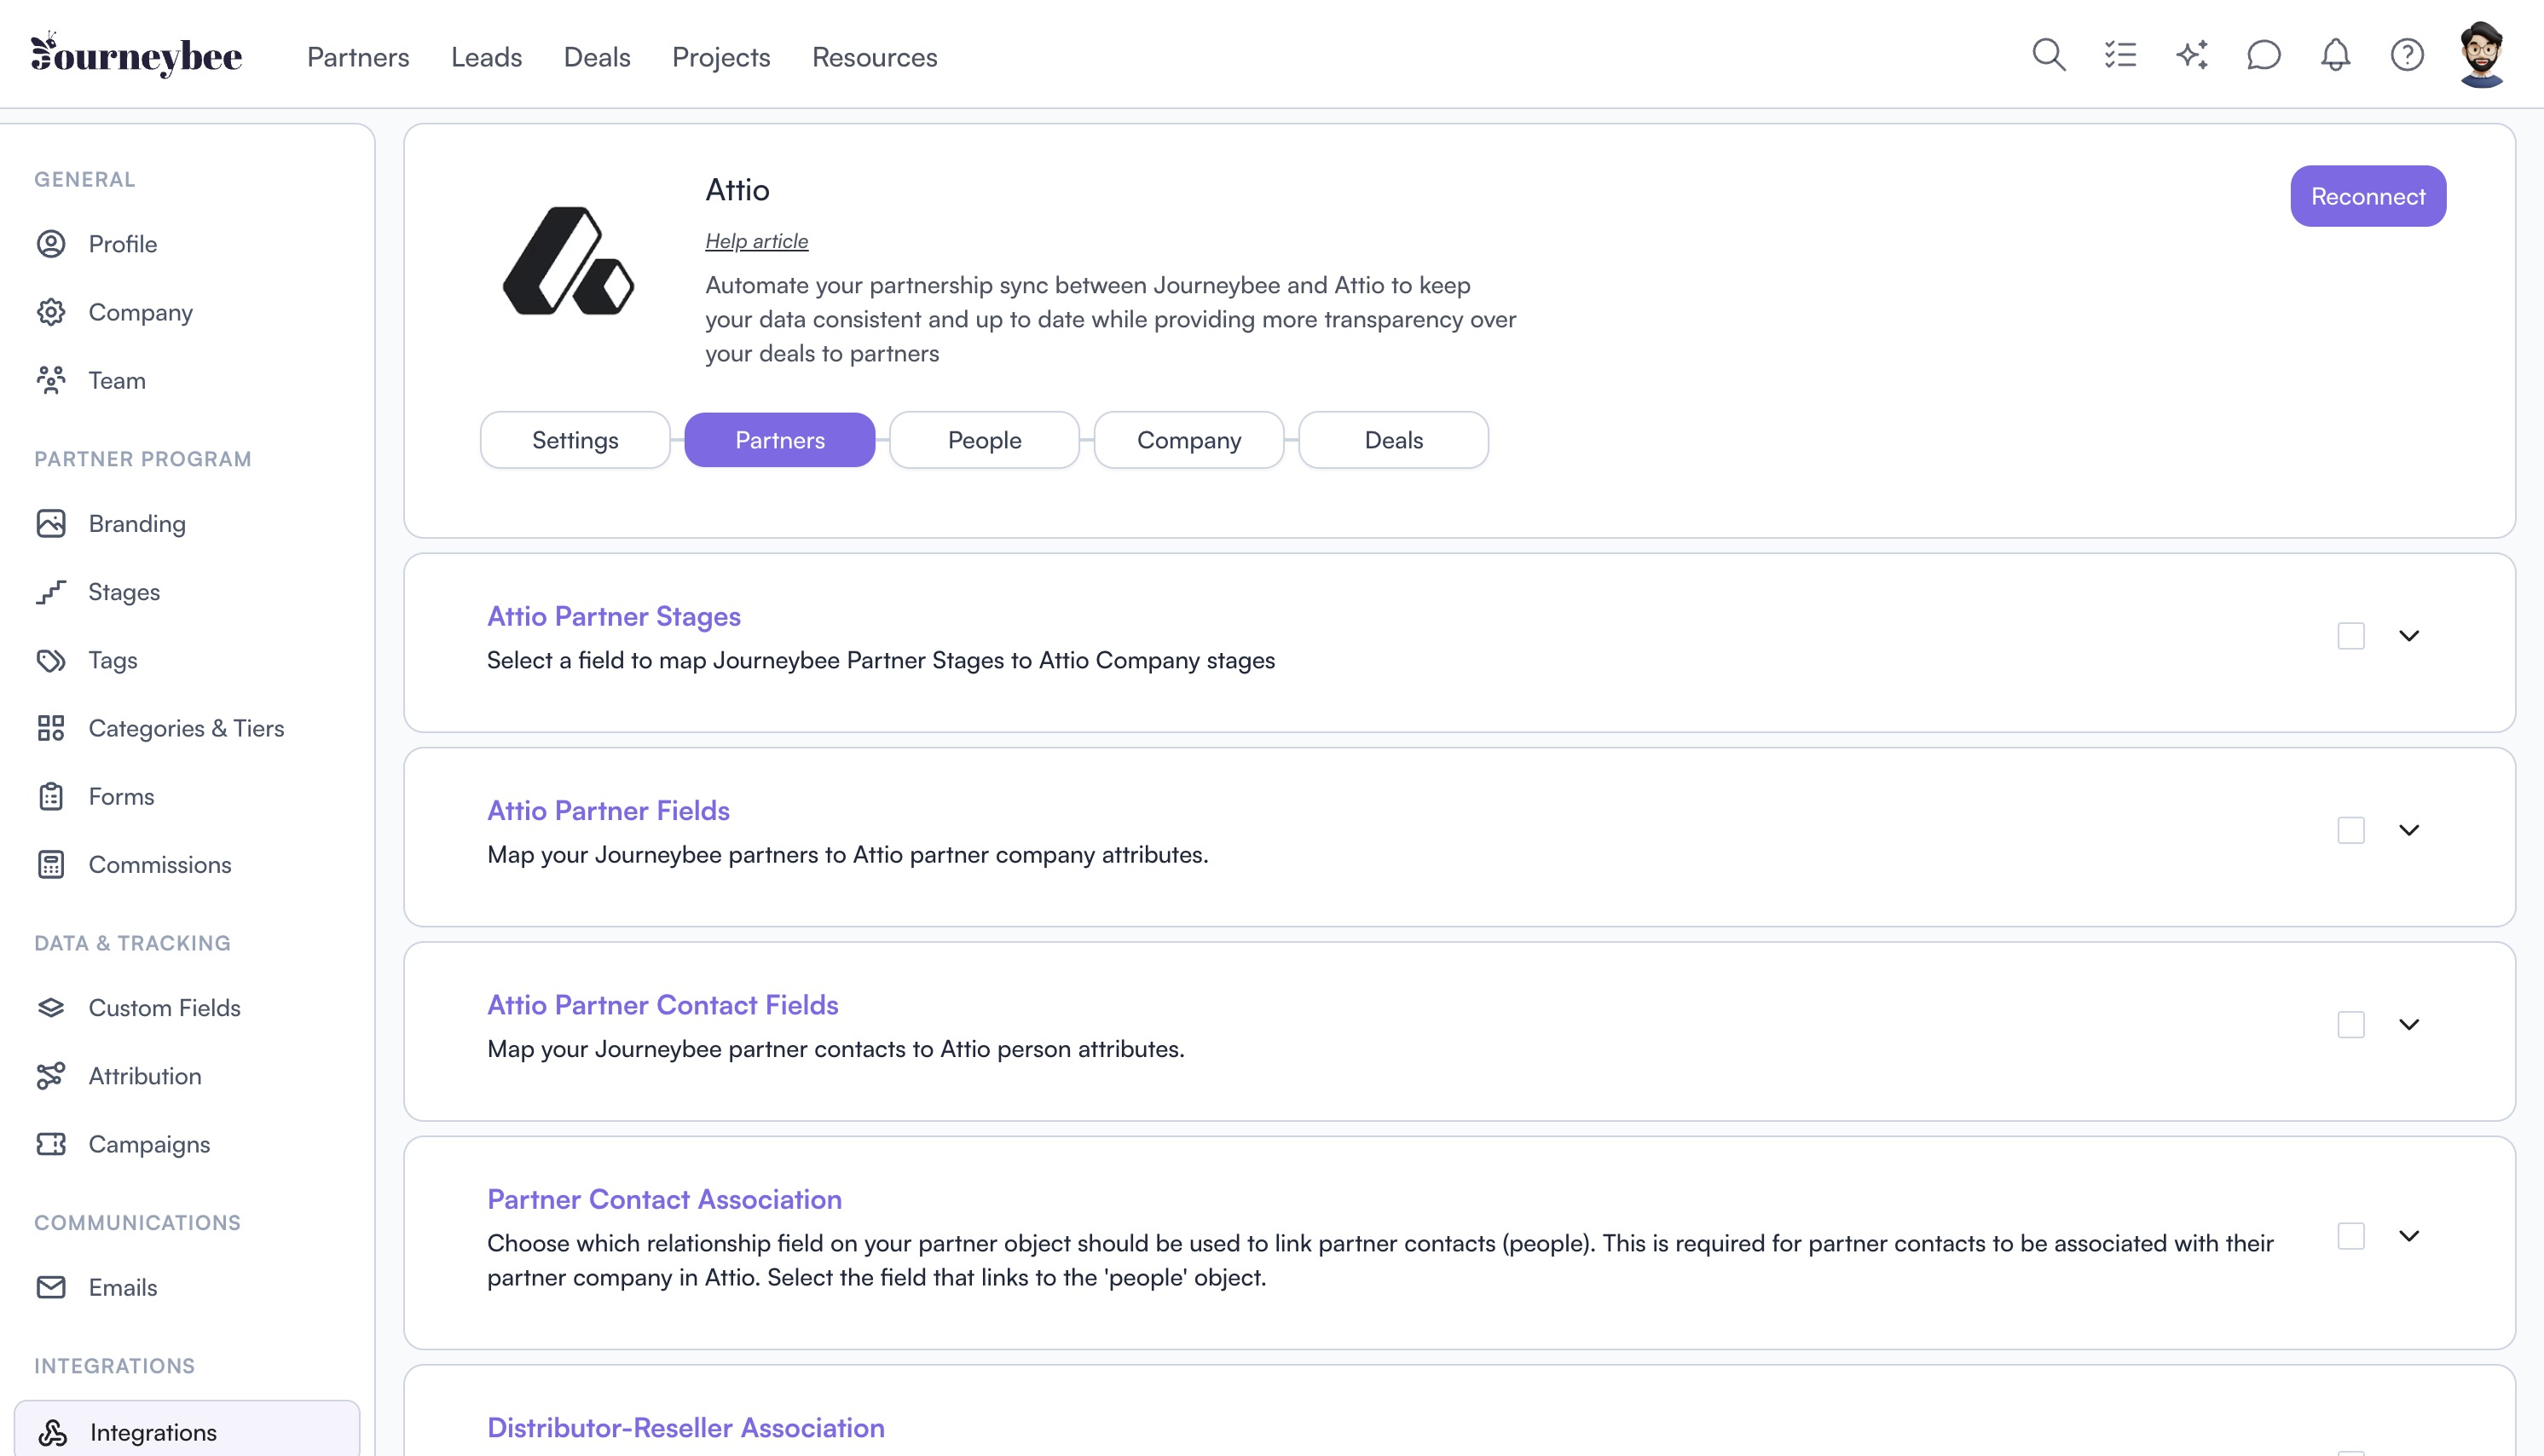Expand the Partner Contact Association section

coord(2409,1236)
